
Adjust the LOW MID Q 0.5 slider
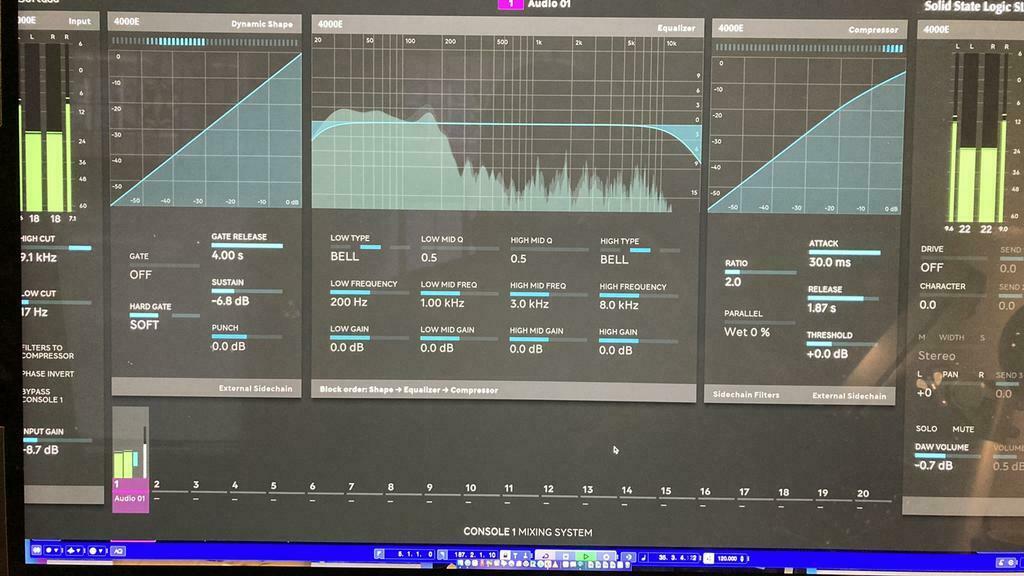(459, 249)
